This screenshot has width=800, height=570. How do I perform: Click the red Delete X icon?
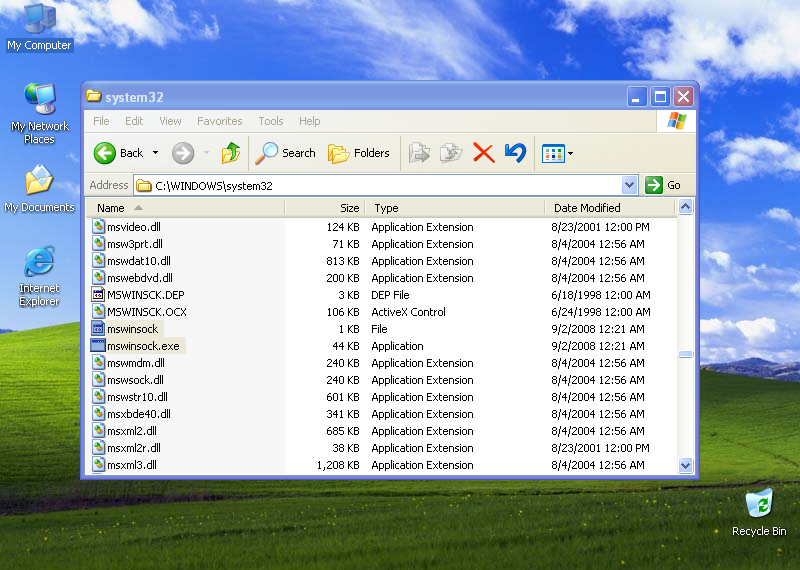483,153
